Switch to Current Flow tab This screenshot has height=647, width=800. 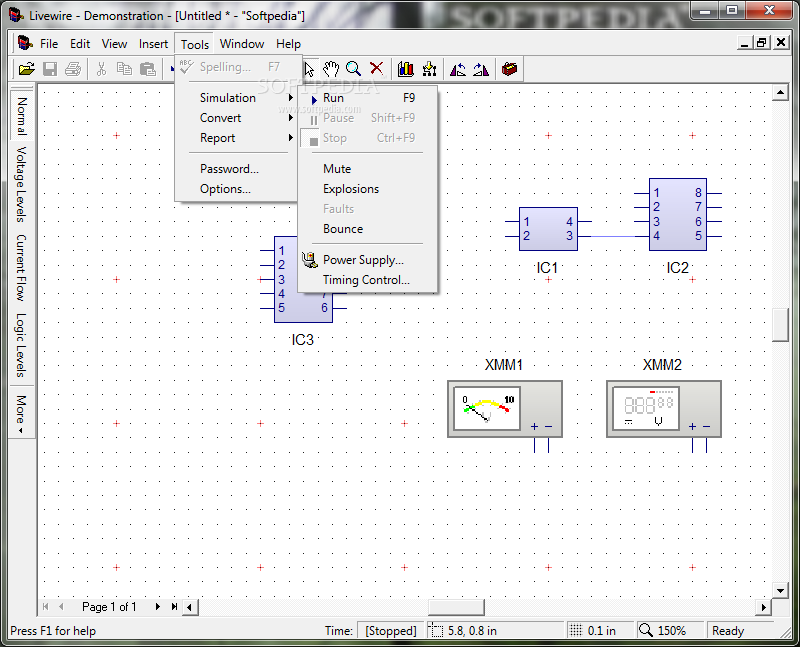click(x=21, y=267)
